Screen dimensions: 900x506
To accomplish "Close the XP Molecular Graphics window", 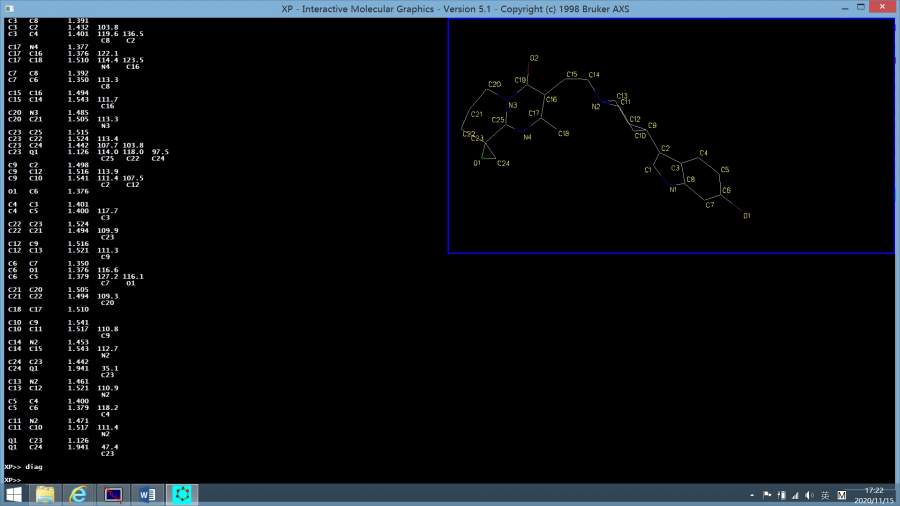I will [884, 8].
